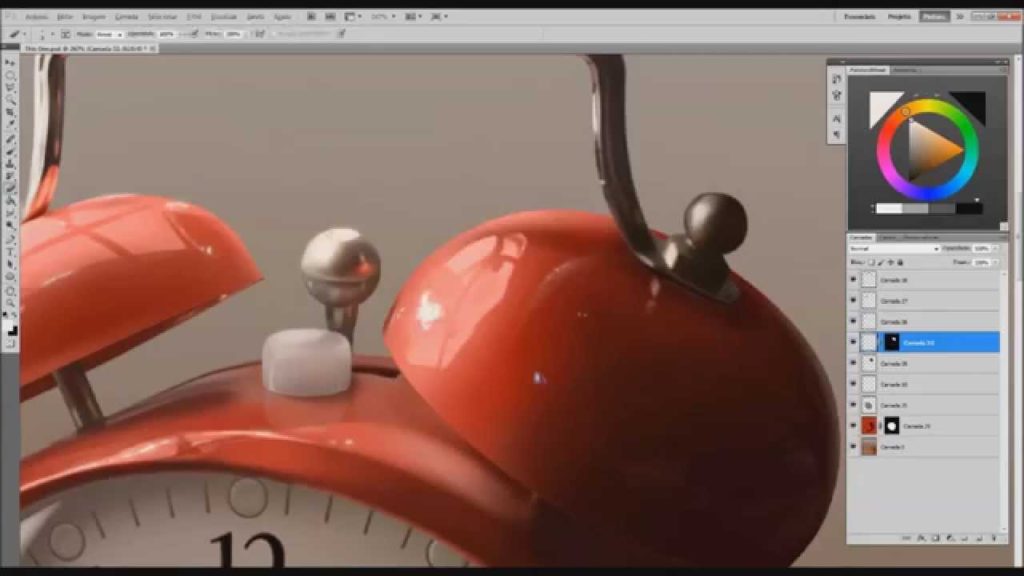This screenshot has height=576, width=1024.
Task: Hide the bottom-most layer in Layers panel
Action: (853, 447)
